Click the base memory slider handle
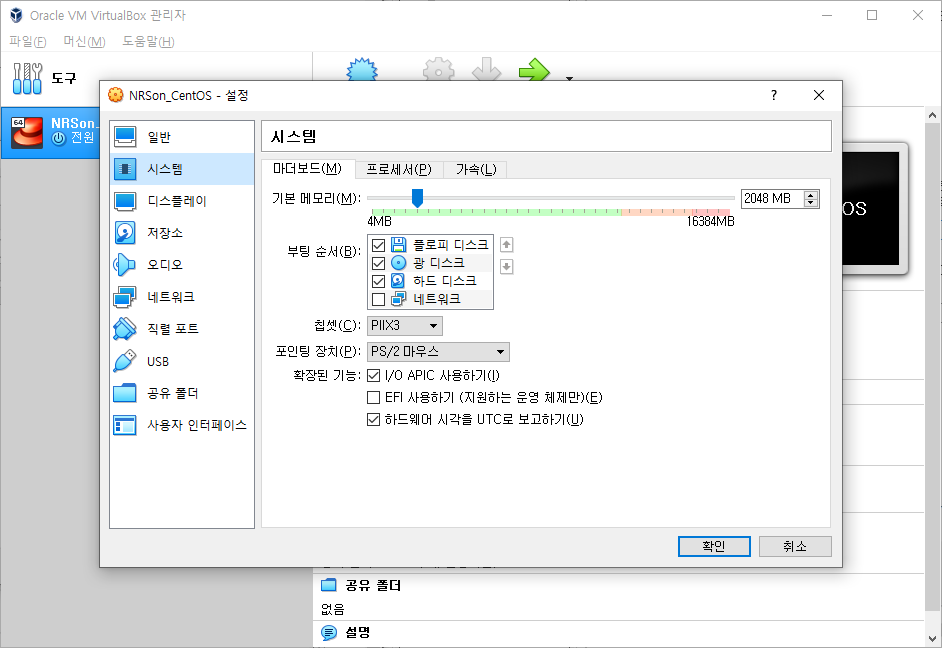This screenshot has width=942, height=648. pos(417,198)
